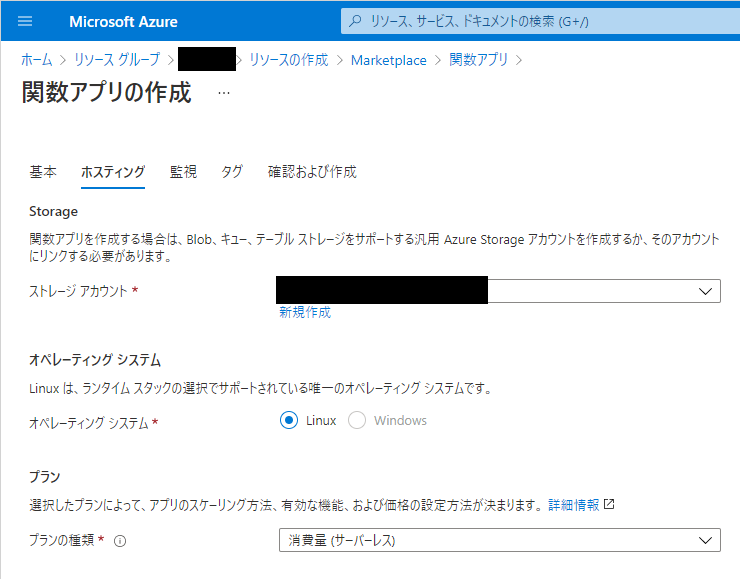Switch to 確認および作成 tab
The height and width of the screenshot is (579, 740).
tap(312, 172)
